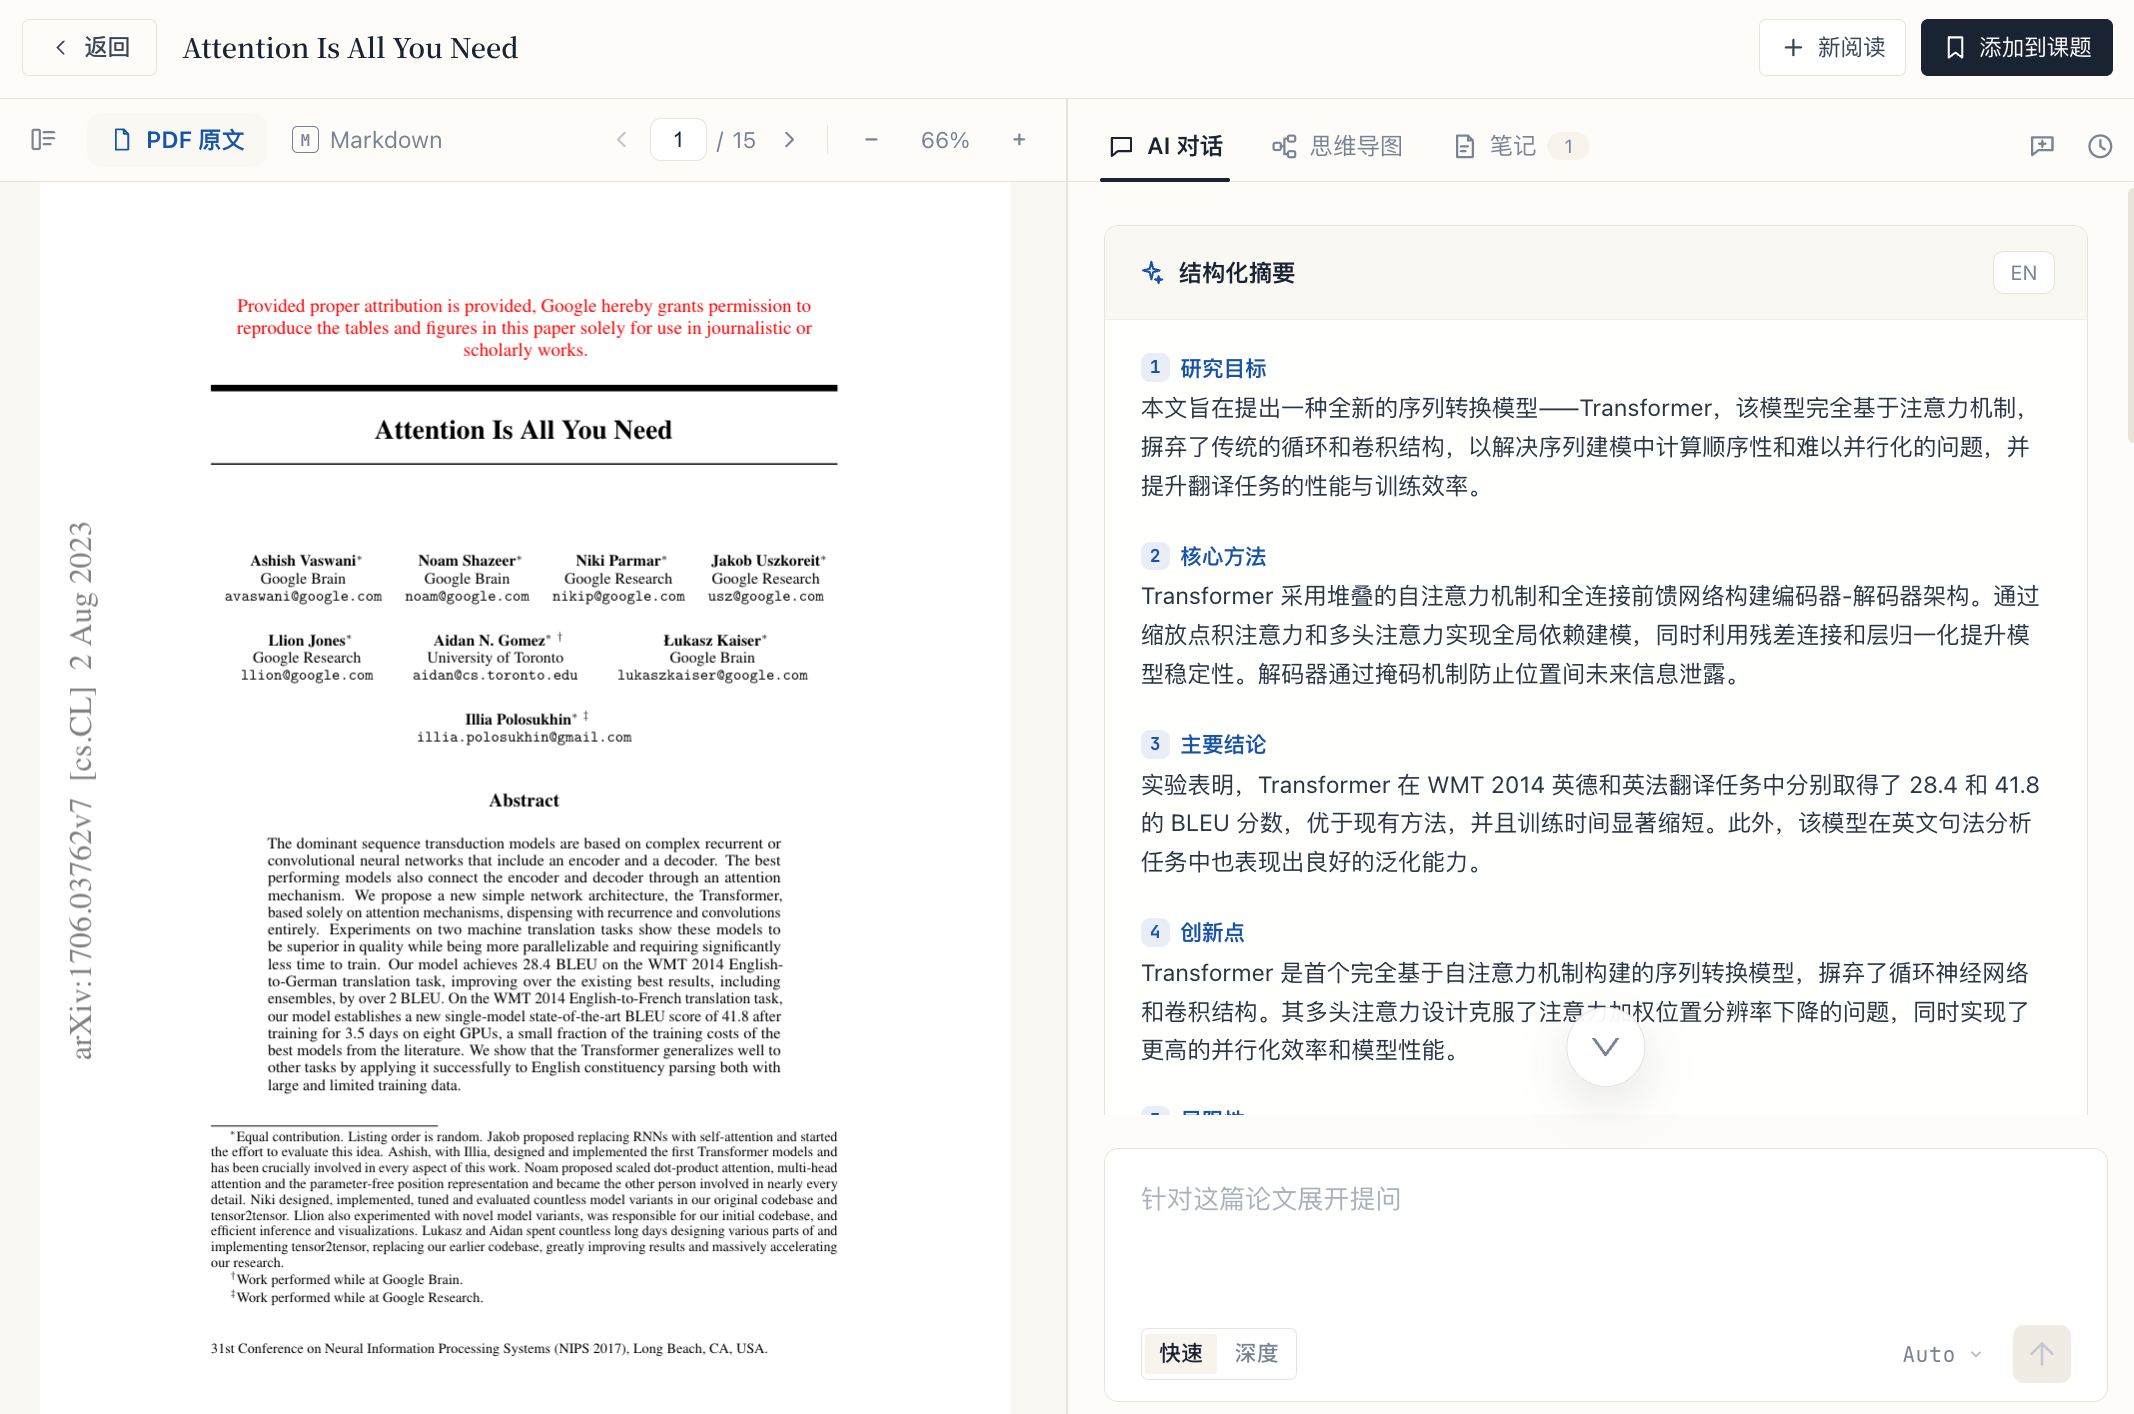This screenshot has height=1414, width=2134.
Task: Select 快速 response mode
Action: 1181,1353
